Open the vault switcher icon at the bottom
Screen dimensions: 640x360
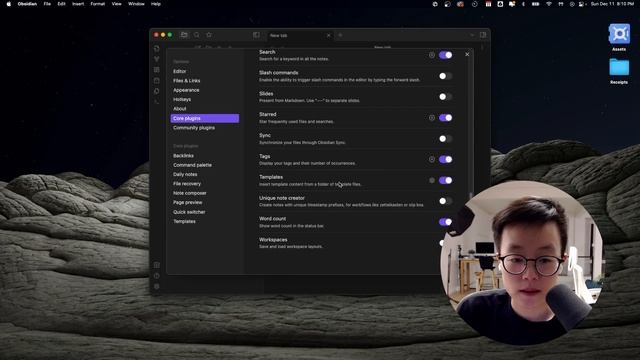point(157,265)
